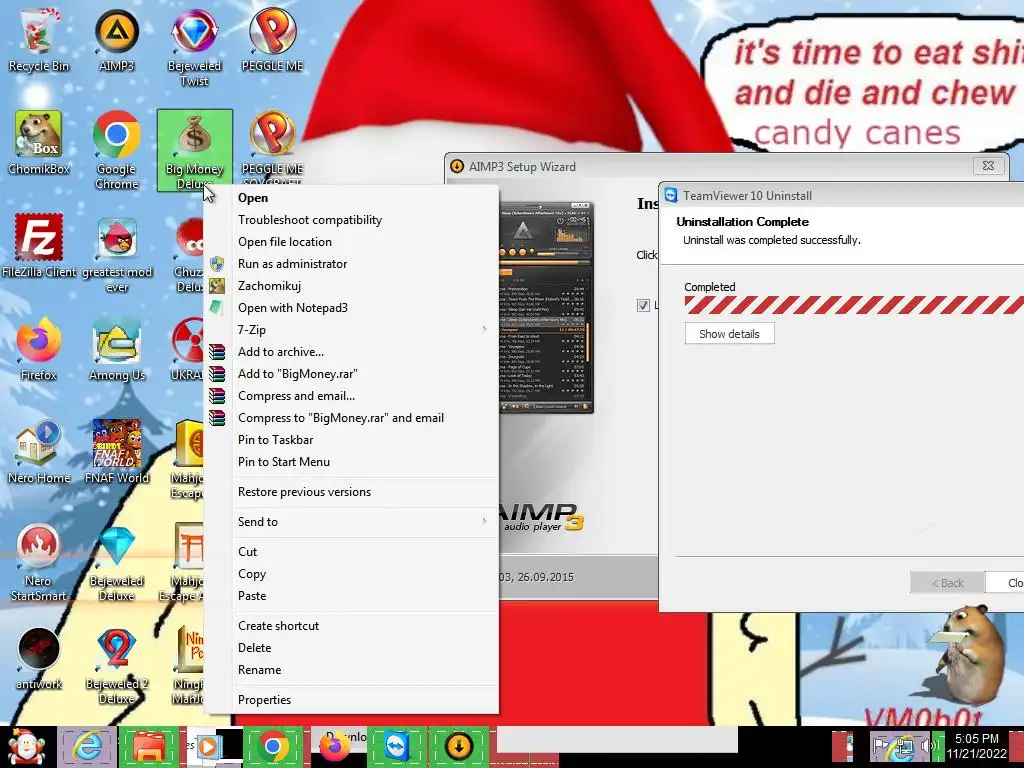
Task: Click Show details in TeamViewer Uninstall
Action: point(729,334)
